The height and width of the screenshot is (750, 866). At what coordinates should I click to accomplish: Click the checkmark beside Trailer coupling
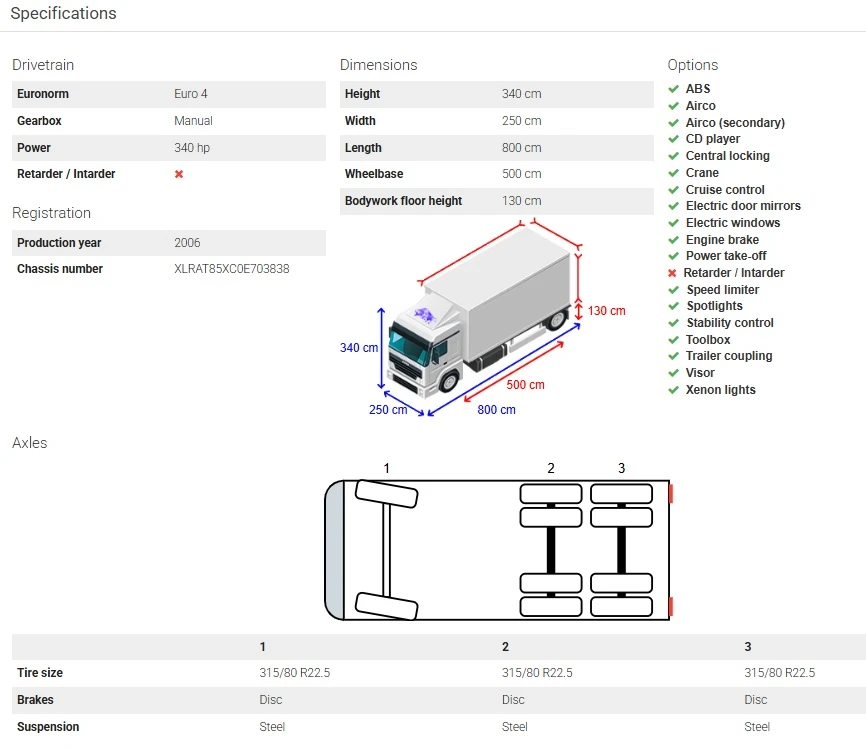pos(673,356)
